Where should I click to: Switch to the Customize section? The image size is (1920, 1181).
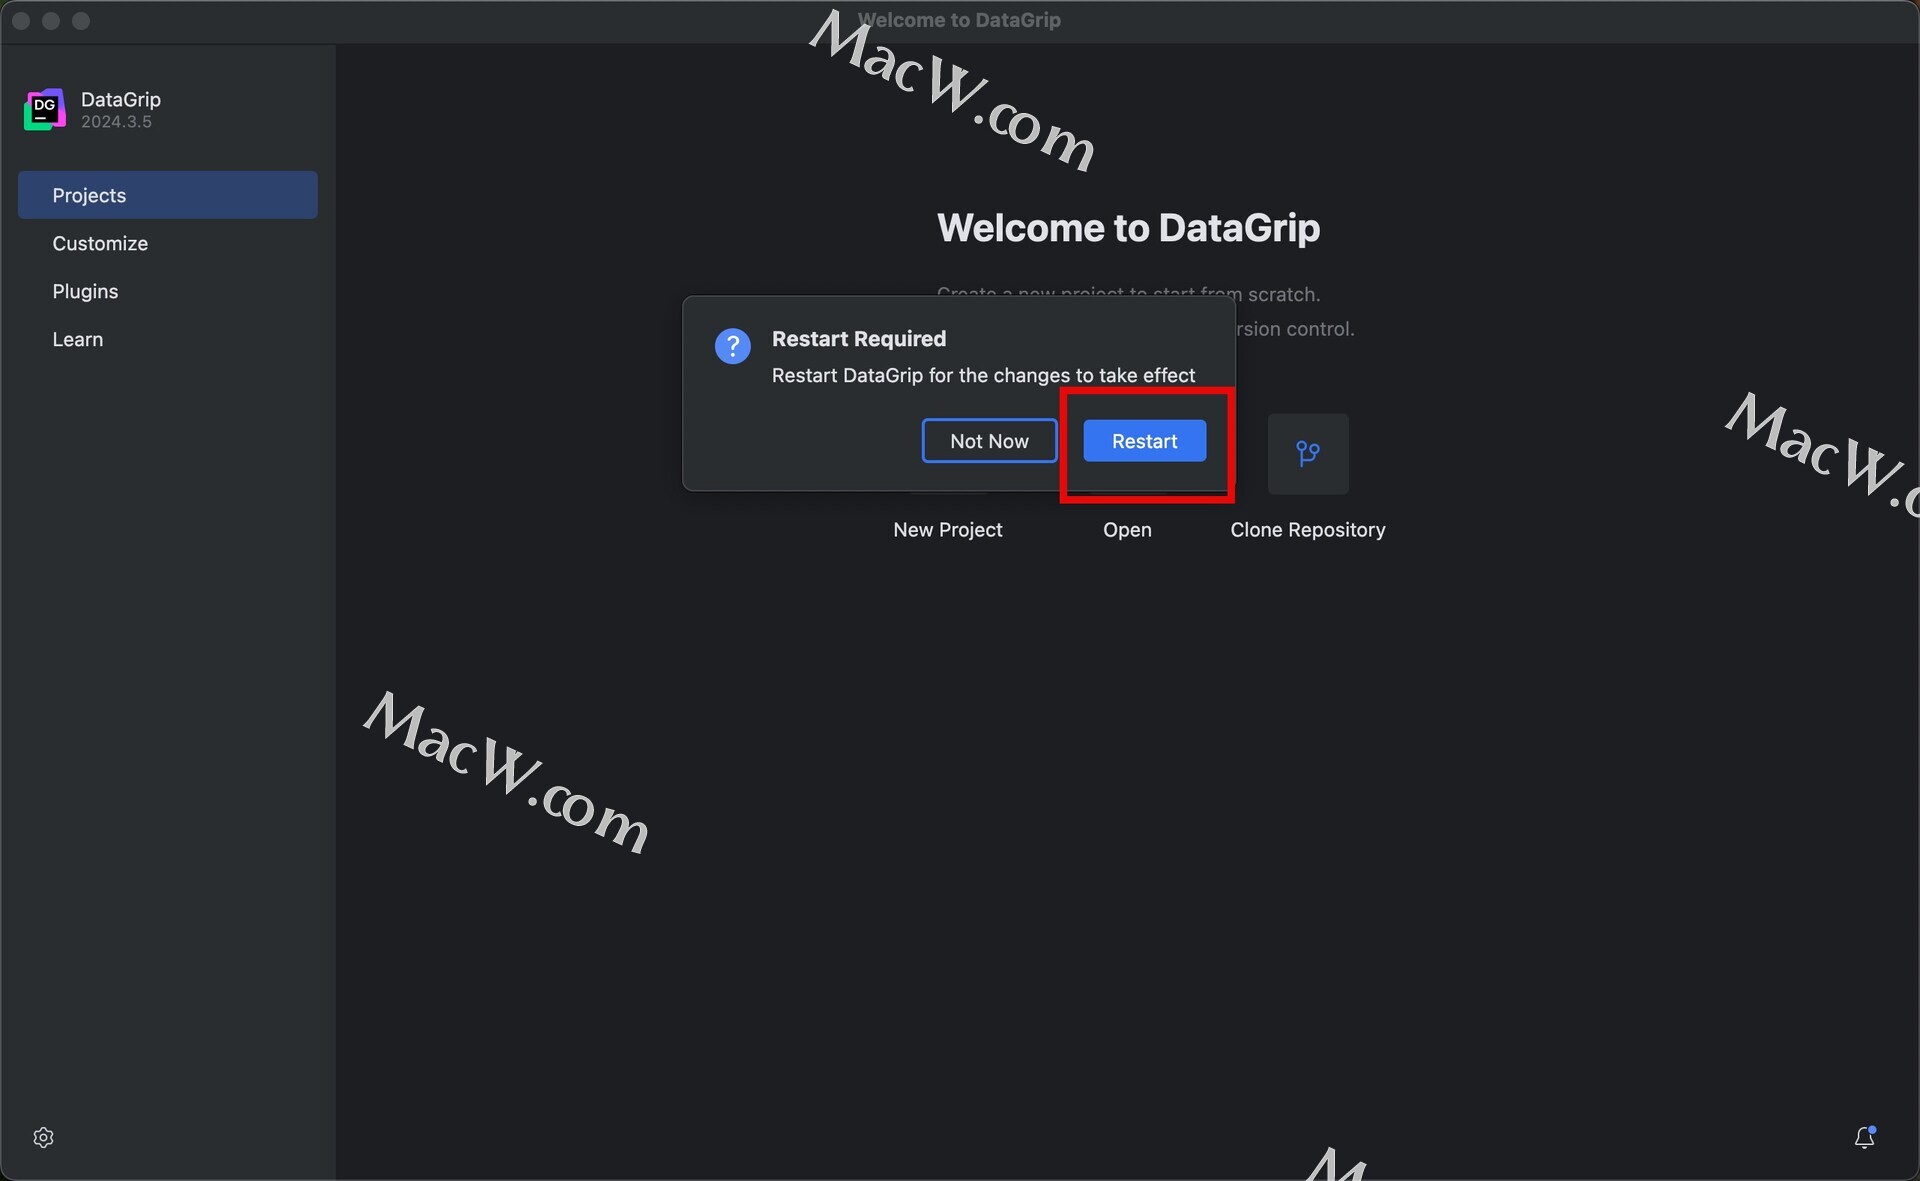(x=168, y=243)
